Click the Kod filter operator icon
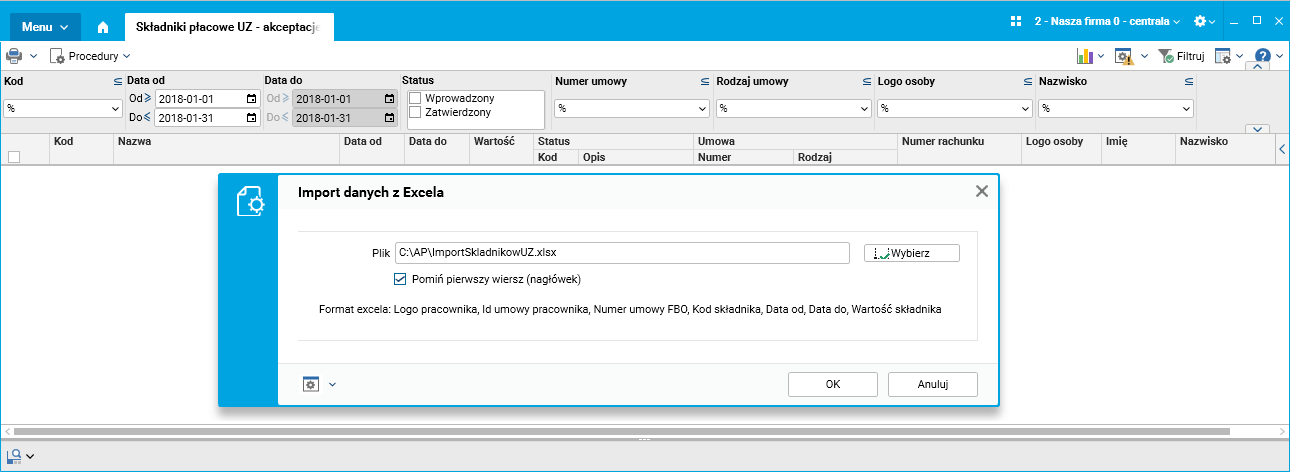This screenshot has width=1290, height=472. [117, 81]
